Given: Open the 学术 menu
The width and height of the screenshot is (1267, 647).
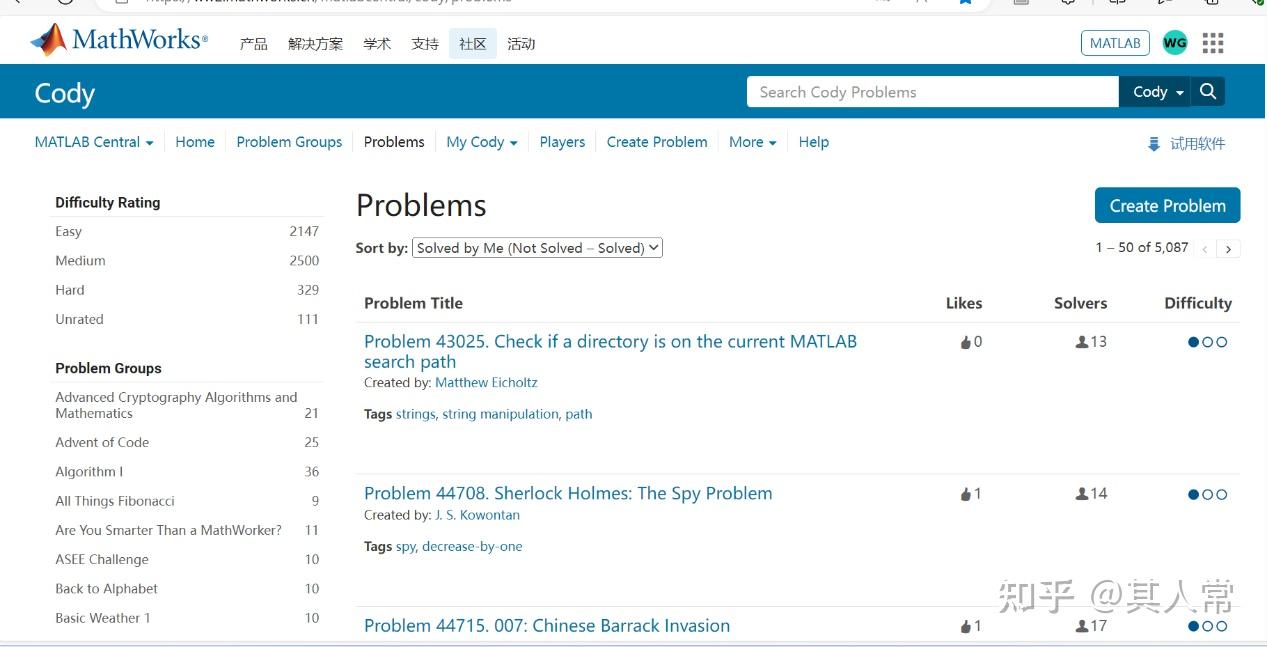Looking at the screenshot, I should click(x=377, y=44).
